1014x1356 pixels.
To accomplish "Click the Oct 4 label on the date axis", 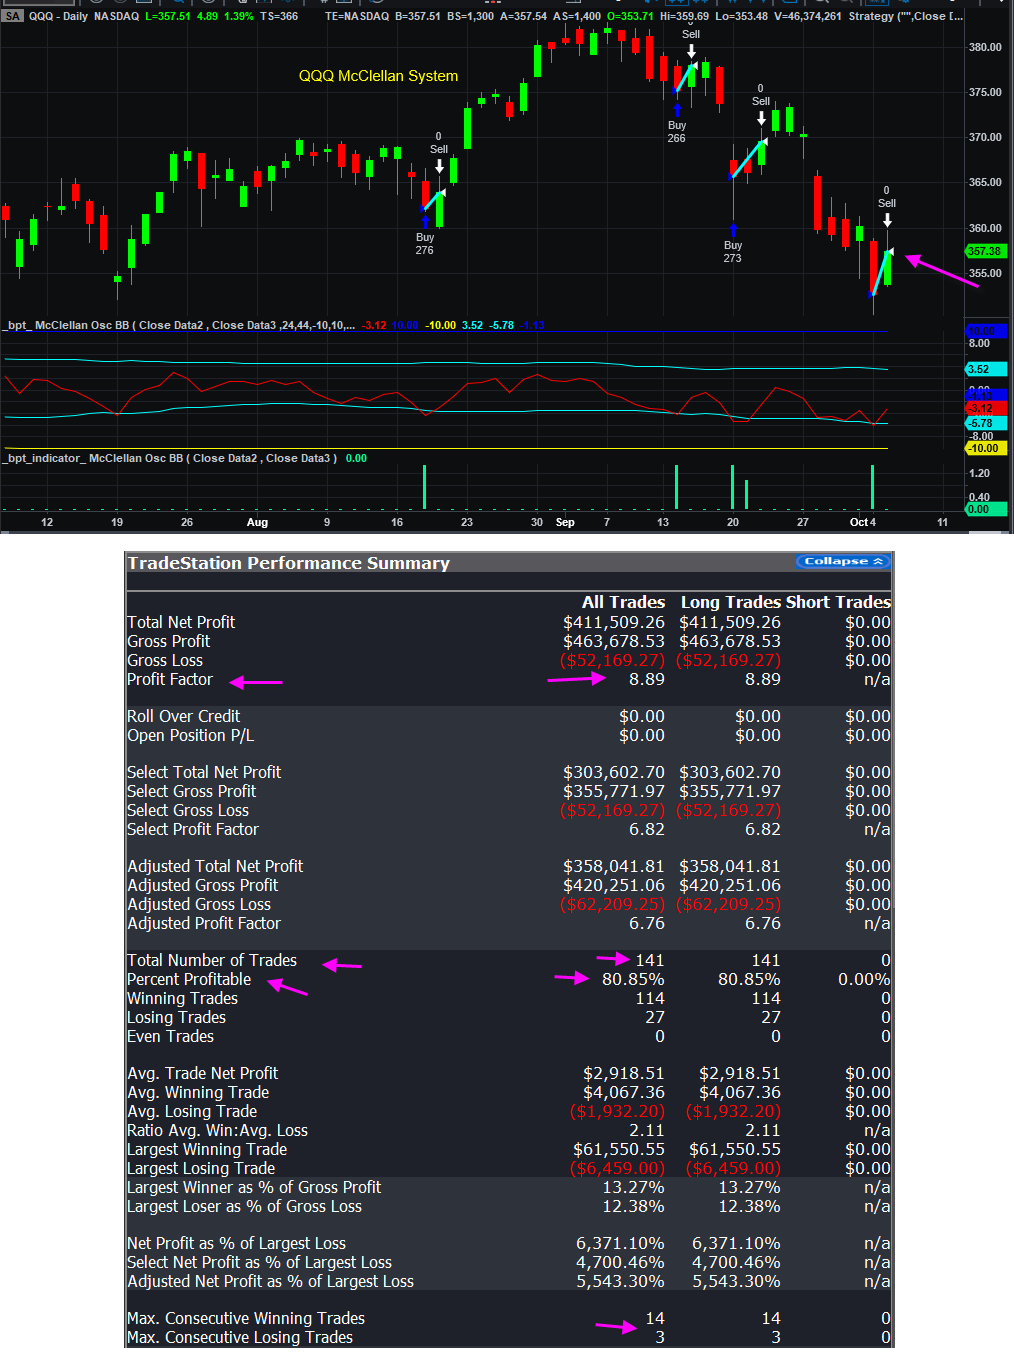I will 862,522.
